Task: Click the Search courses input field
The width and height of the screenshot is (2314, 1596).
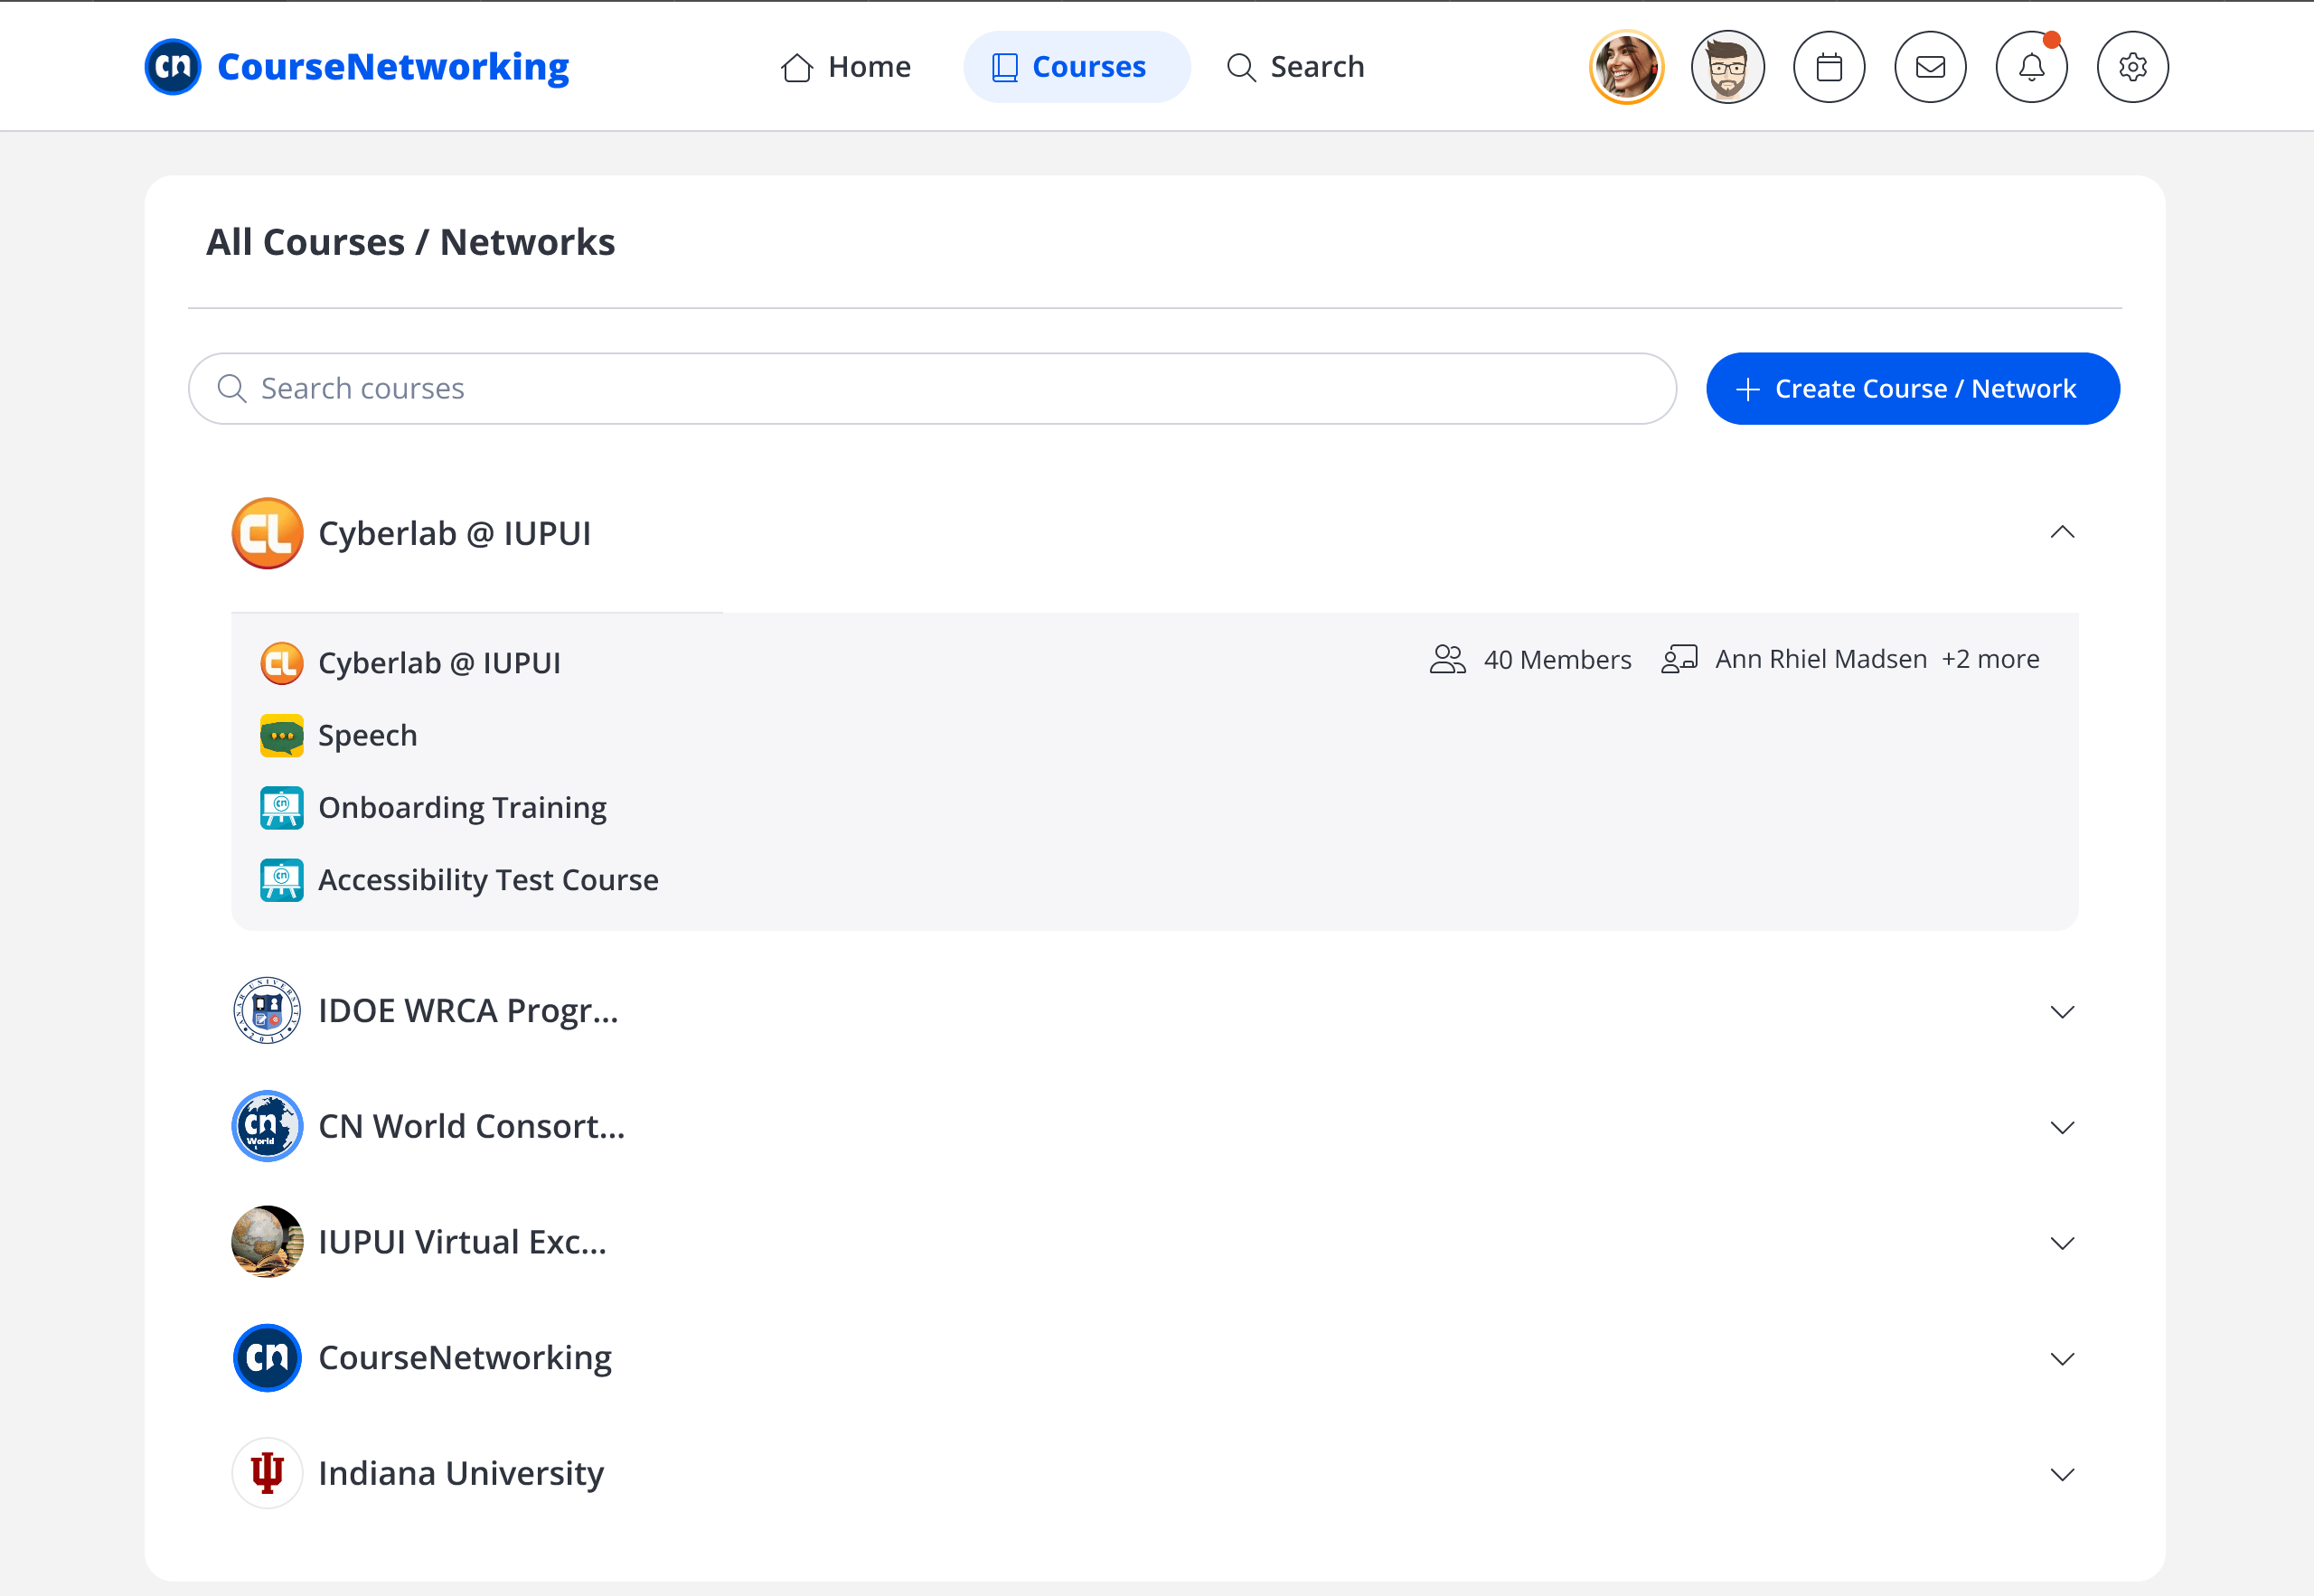Action: pyautogui.click(x=932, y=389)
